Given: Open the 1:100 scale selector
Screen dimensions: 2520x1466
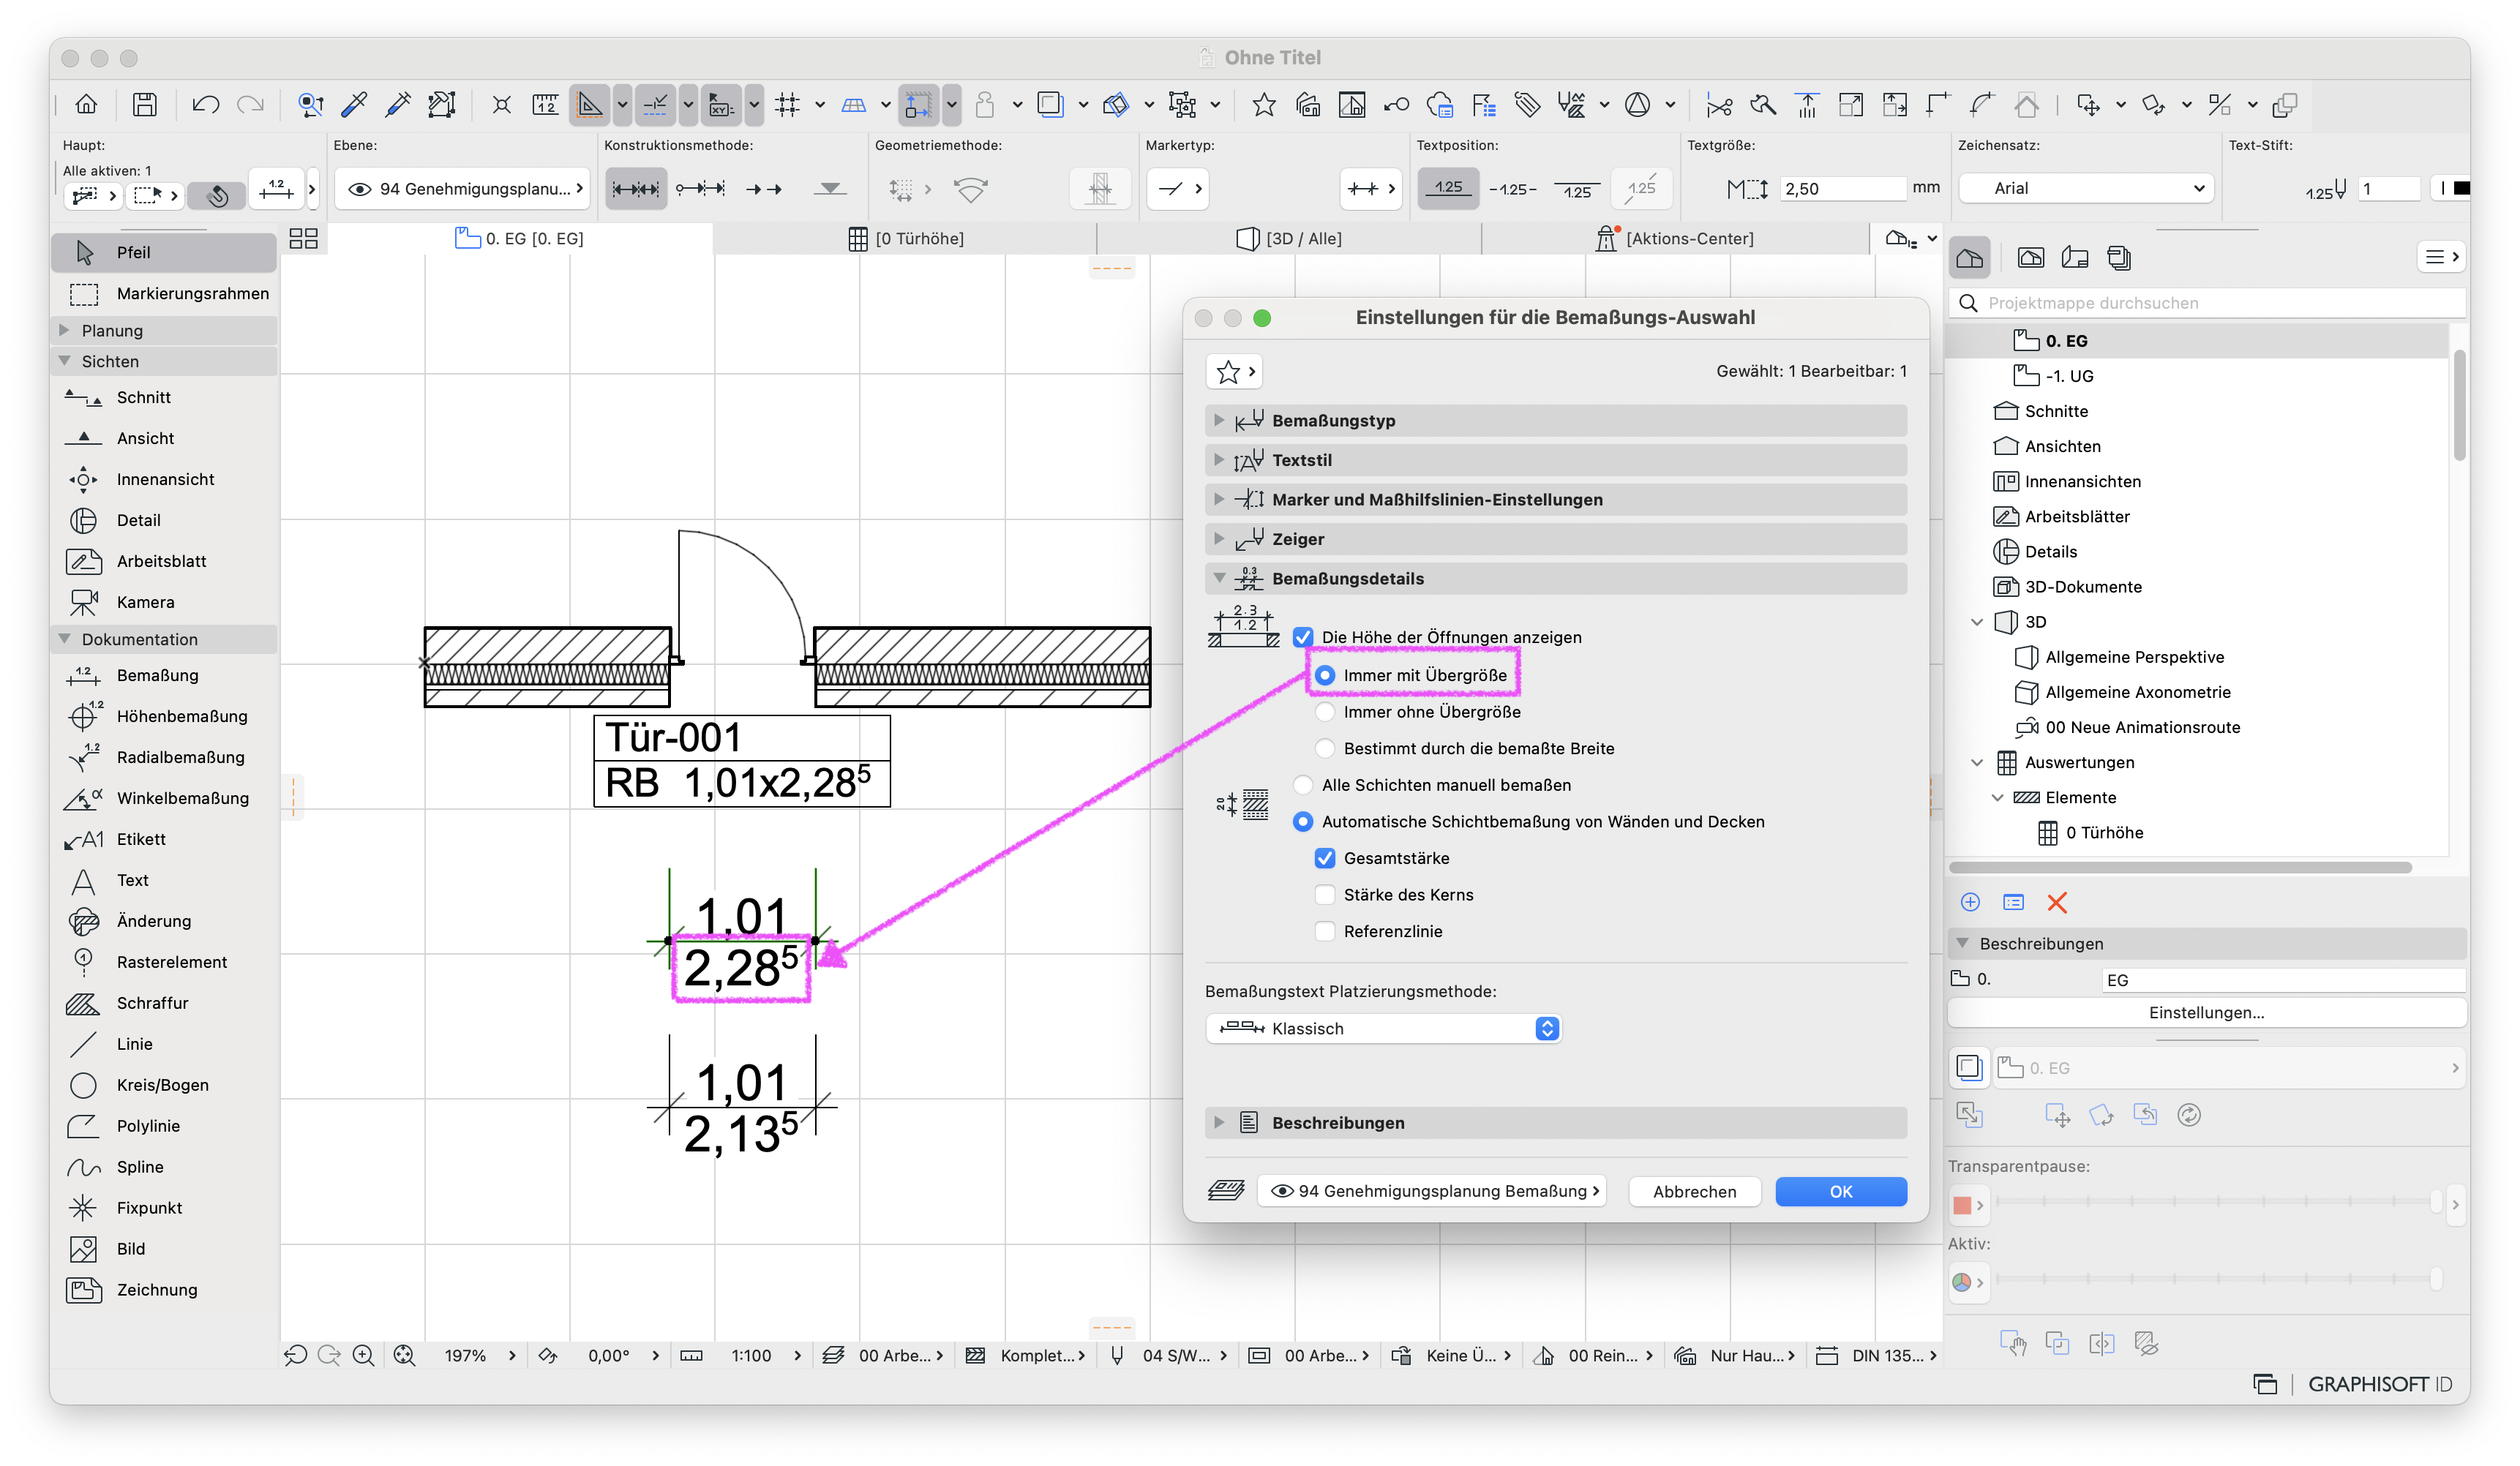Looking at the screenshot, I should point(764,1355).
